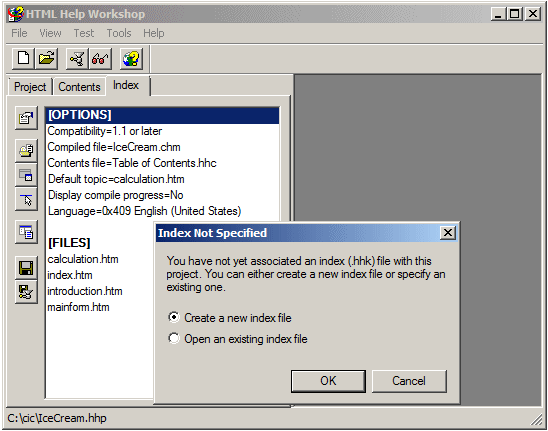Screen dimensions: 548x431
Task: Click the View compiled file glasses icon
Action: click(x=100, y=58)
